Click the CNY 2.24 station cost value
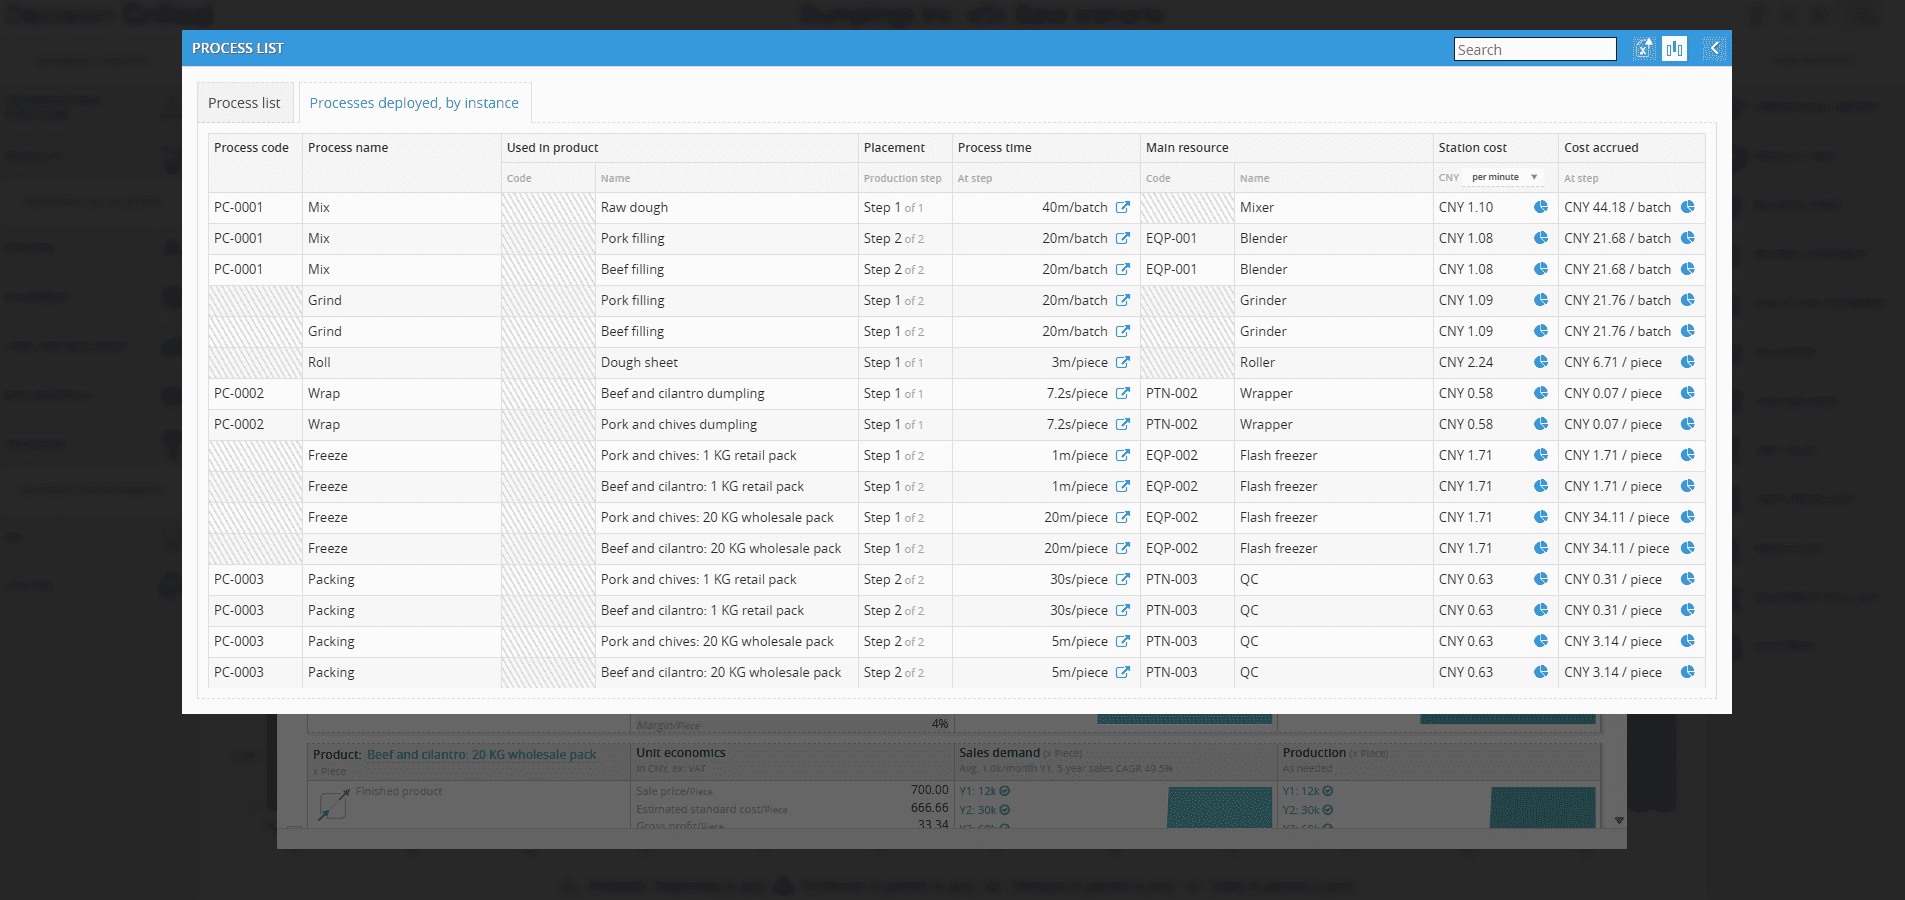Screen dimensions: 1905x900 [x=1465, y=362]
